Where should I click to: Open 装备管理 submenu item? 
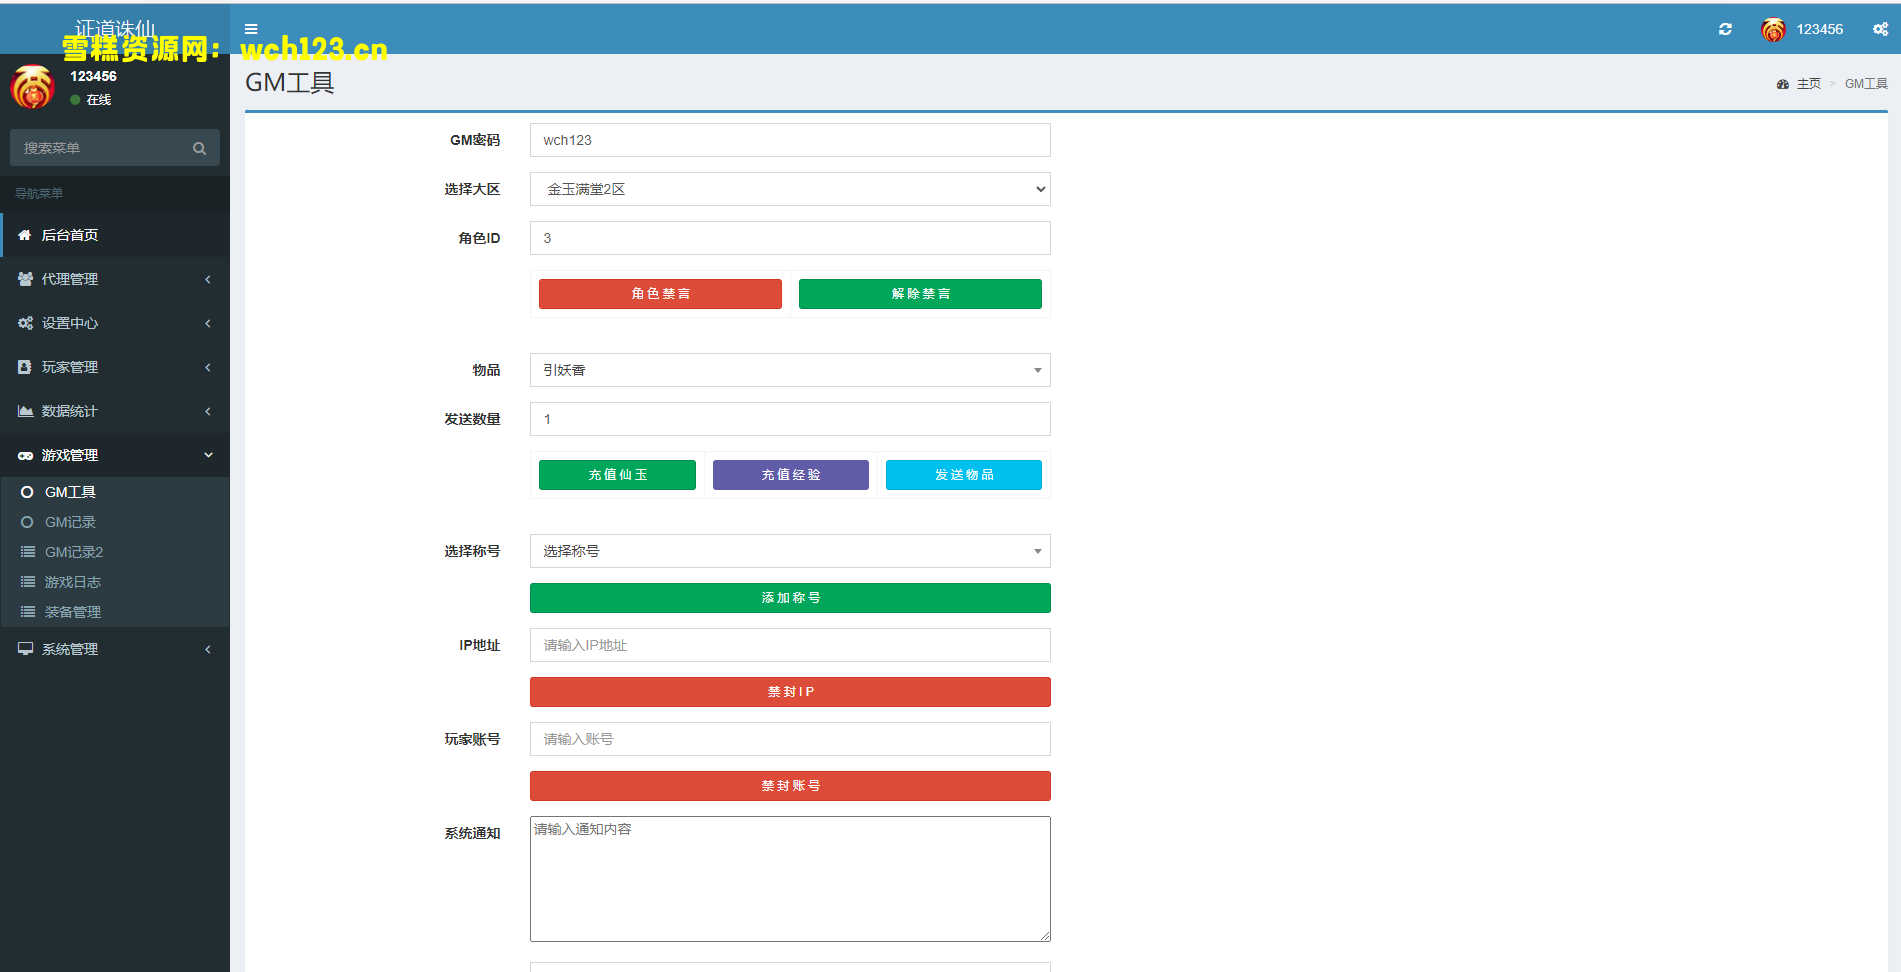[115, 612]
